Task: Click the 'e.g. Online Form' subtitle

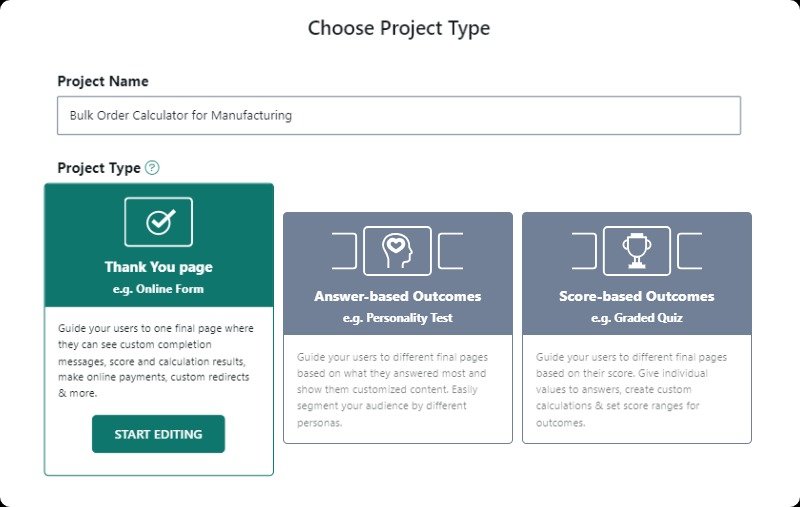Action: tap(158, 289)
